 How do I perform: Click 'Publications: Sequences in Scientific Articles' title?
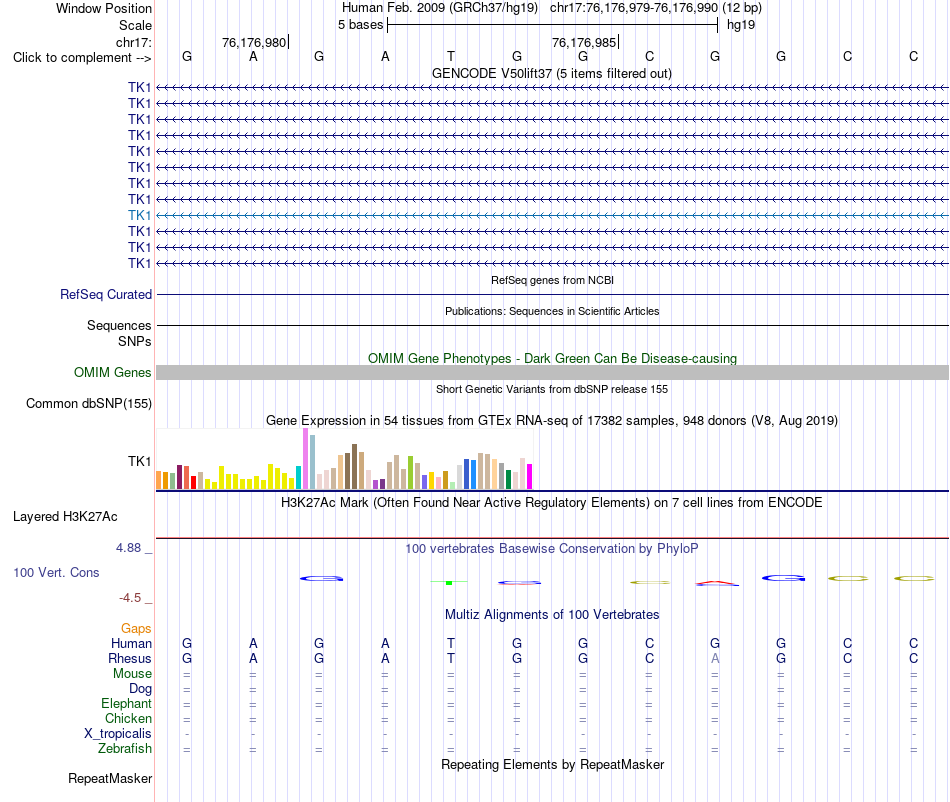(552, 311)
